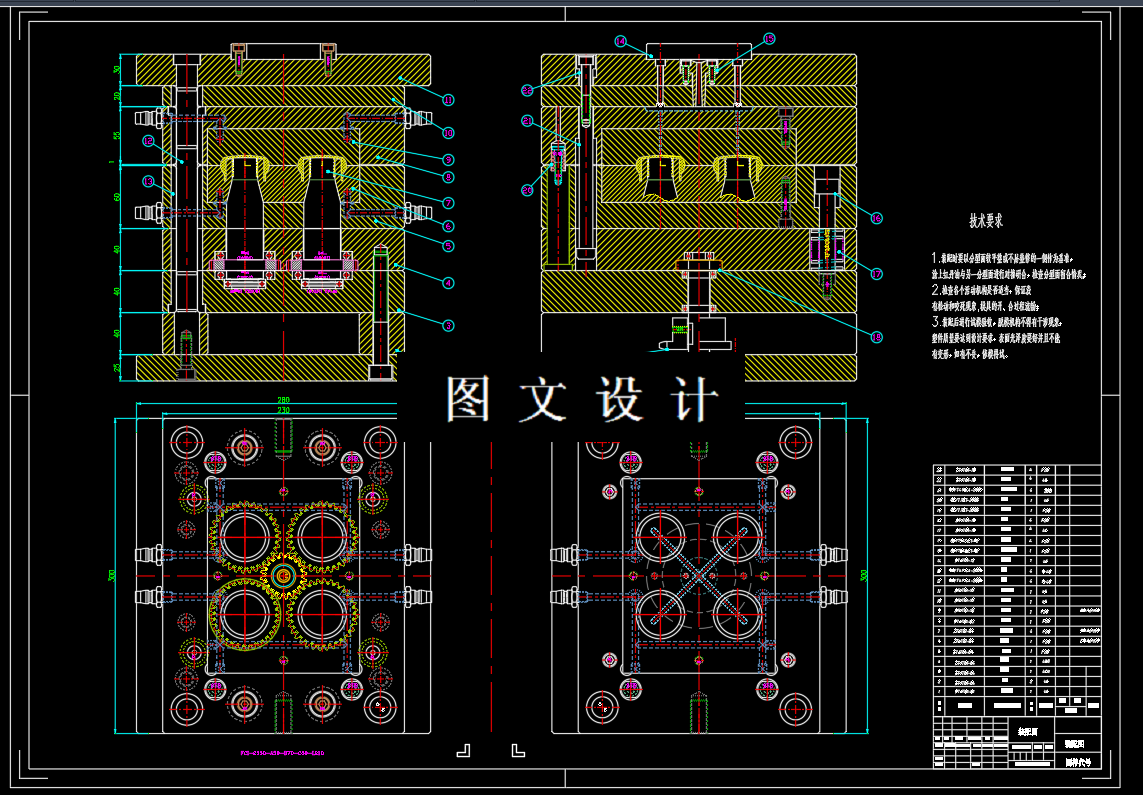Select the 60 height dimension text
The height and width of the screenshot is (795, 1143).
[117, 197]
